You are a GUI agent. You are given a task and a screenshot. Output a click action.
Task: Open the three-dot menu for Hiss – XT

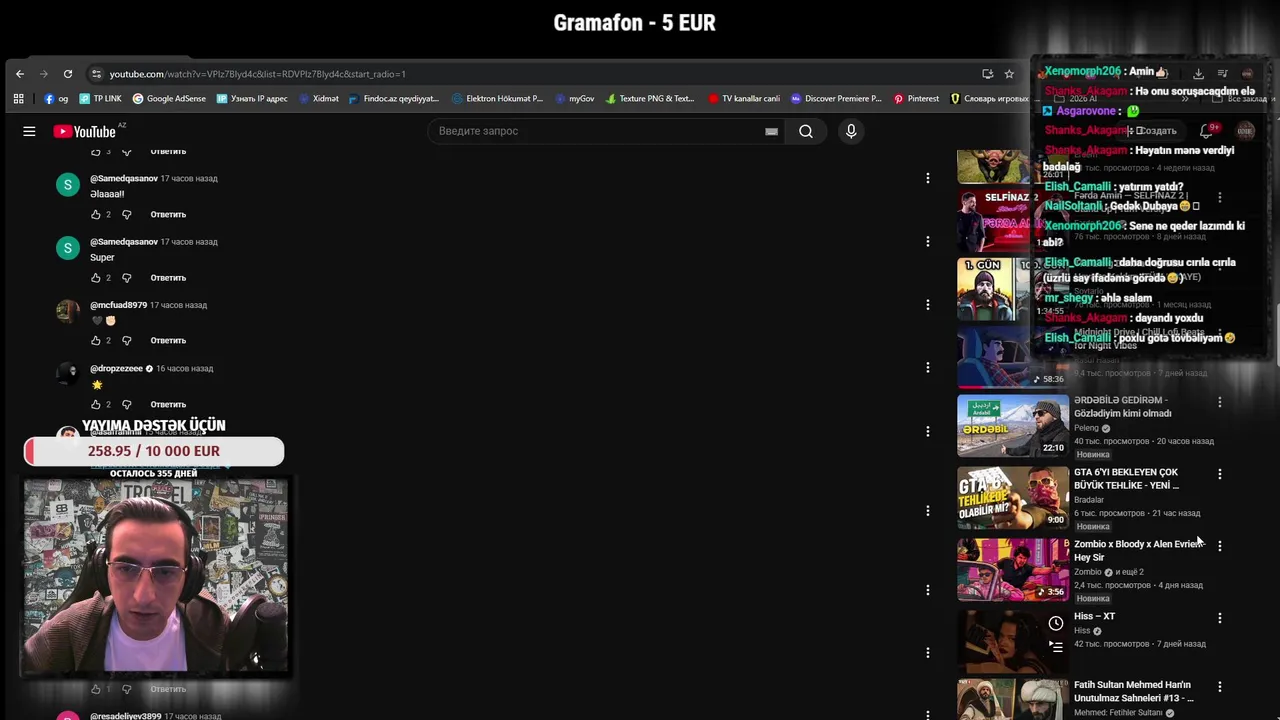tap(1219, 618)
